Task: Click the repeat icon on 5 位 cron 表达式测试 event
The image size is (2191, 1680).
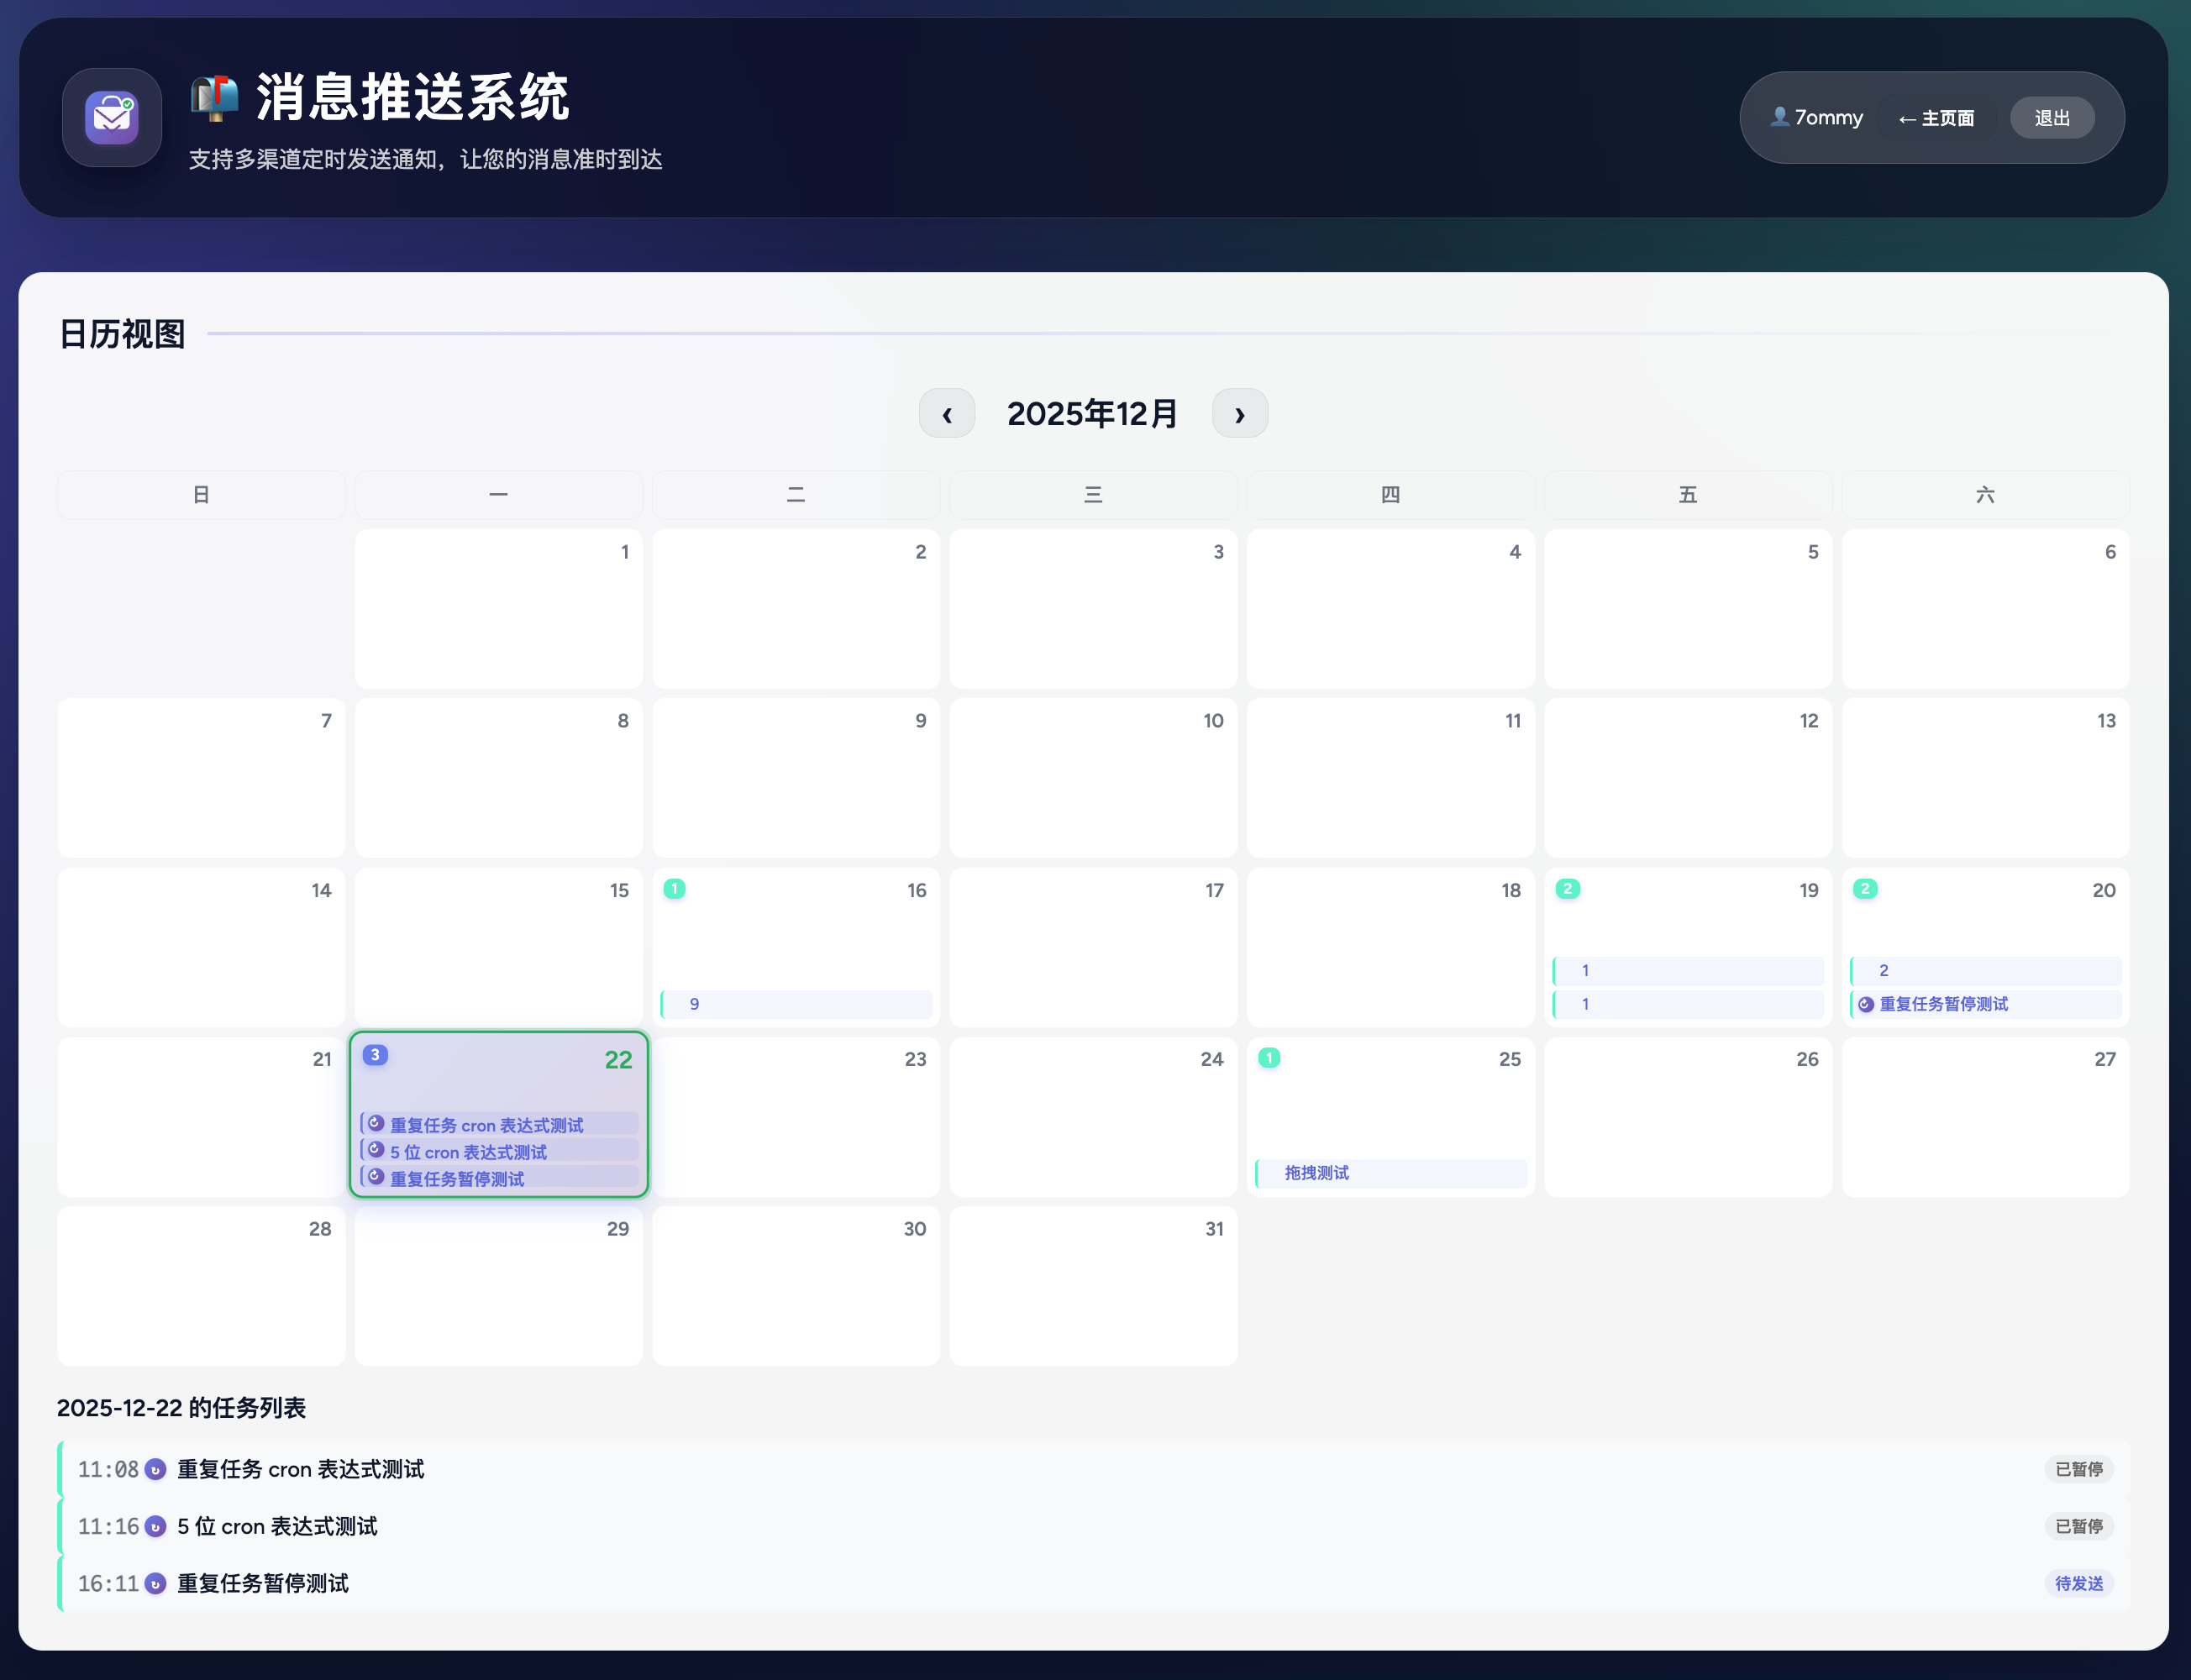Action: [376, 1150]
